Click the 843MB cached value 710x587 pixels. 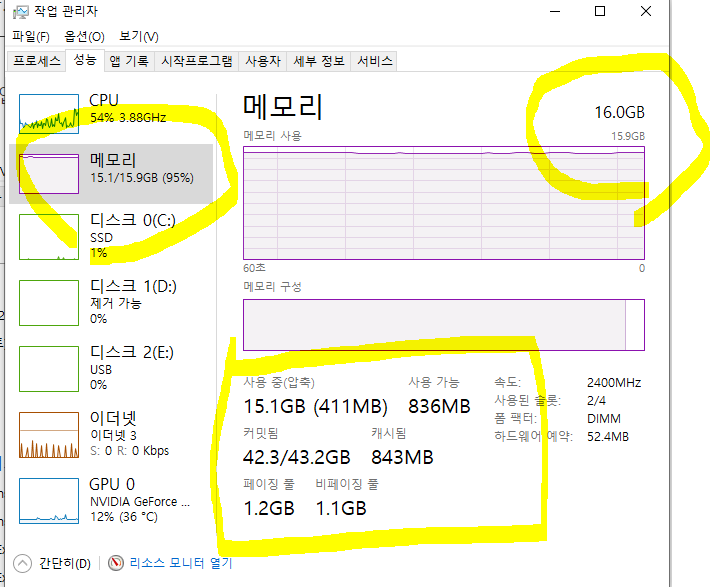[402, 457]
